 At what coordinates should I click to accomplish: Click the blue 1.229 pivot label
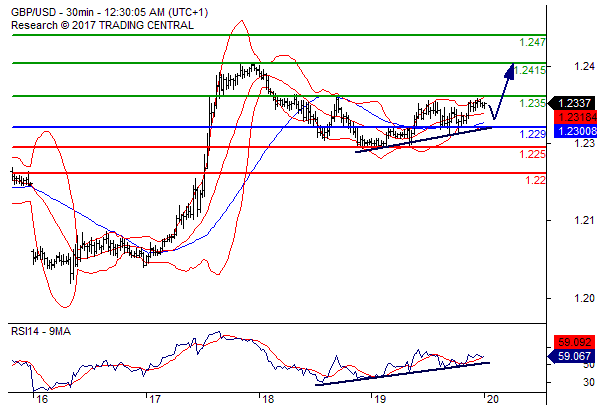[532, 134]
